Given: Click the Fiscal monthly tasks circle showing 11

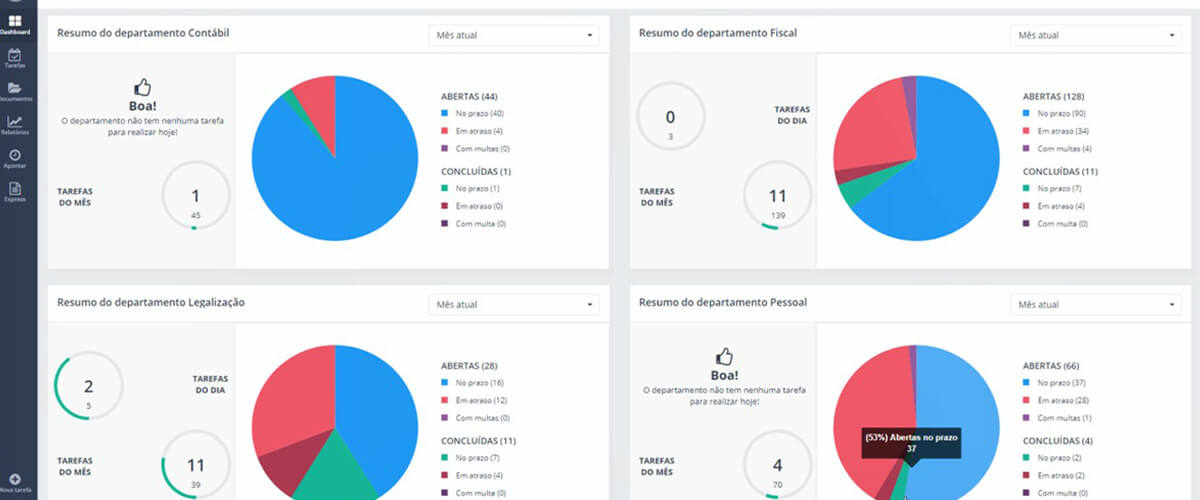Looking at the screenshot, I should tap(777, 196).
